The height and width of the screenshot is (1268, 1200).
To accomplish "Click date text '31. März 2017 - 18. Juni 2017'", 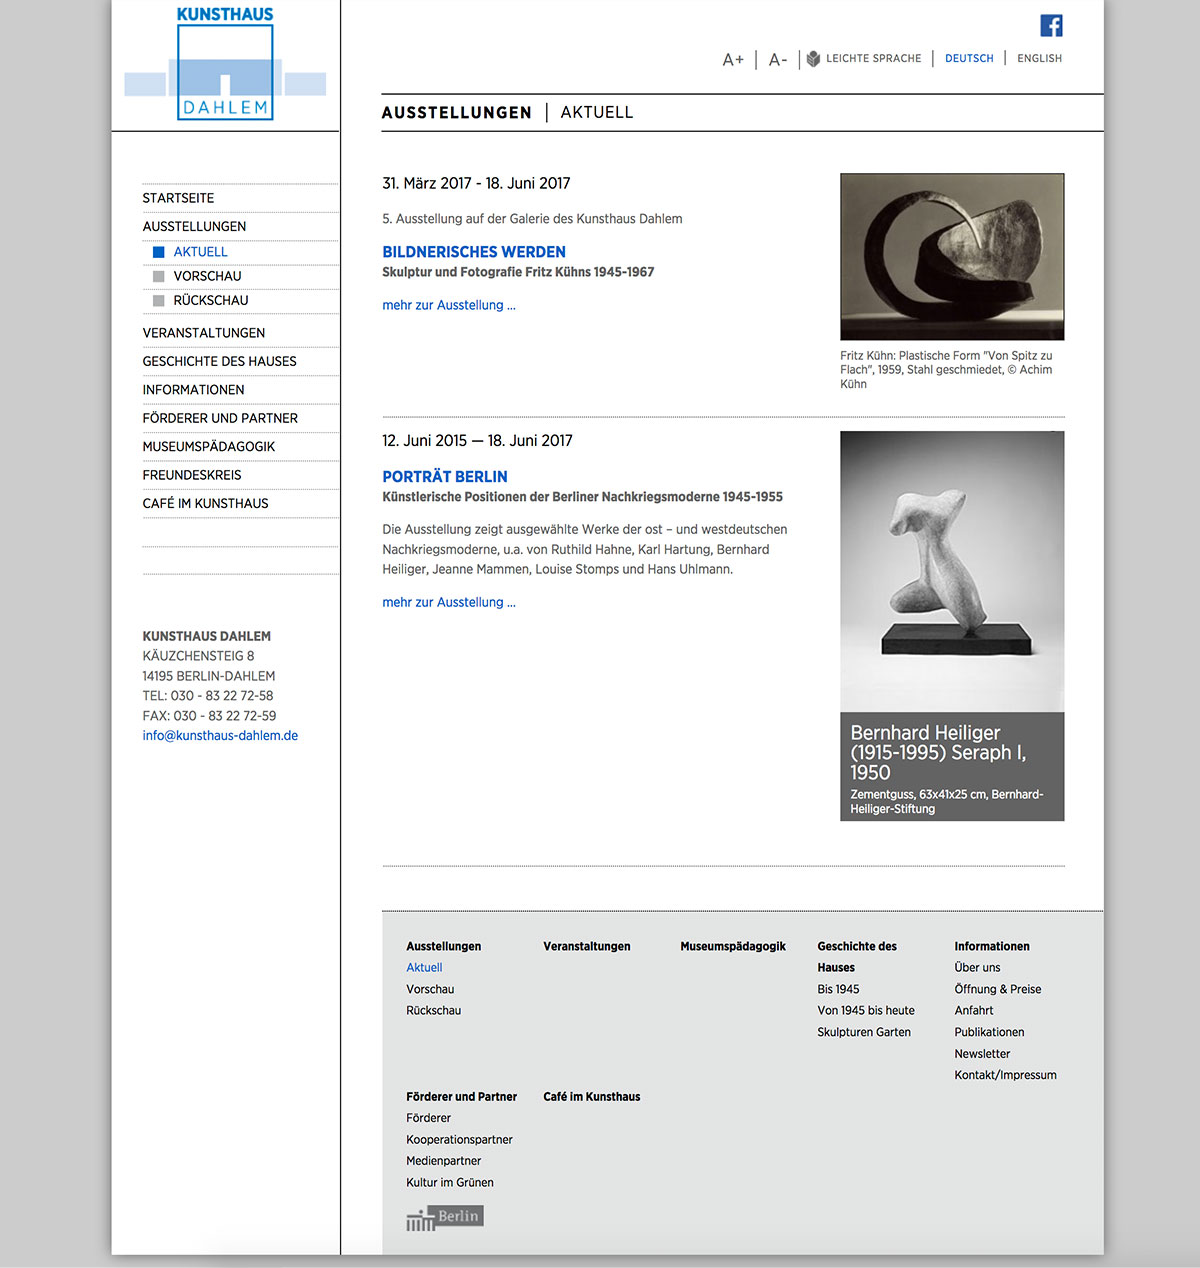I will coord(476,184).
